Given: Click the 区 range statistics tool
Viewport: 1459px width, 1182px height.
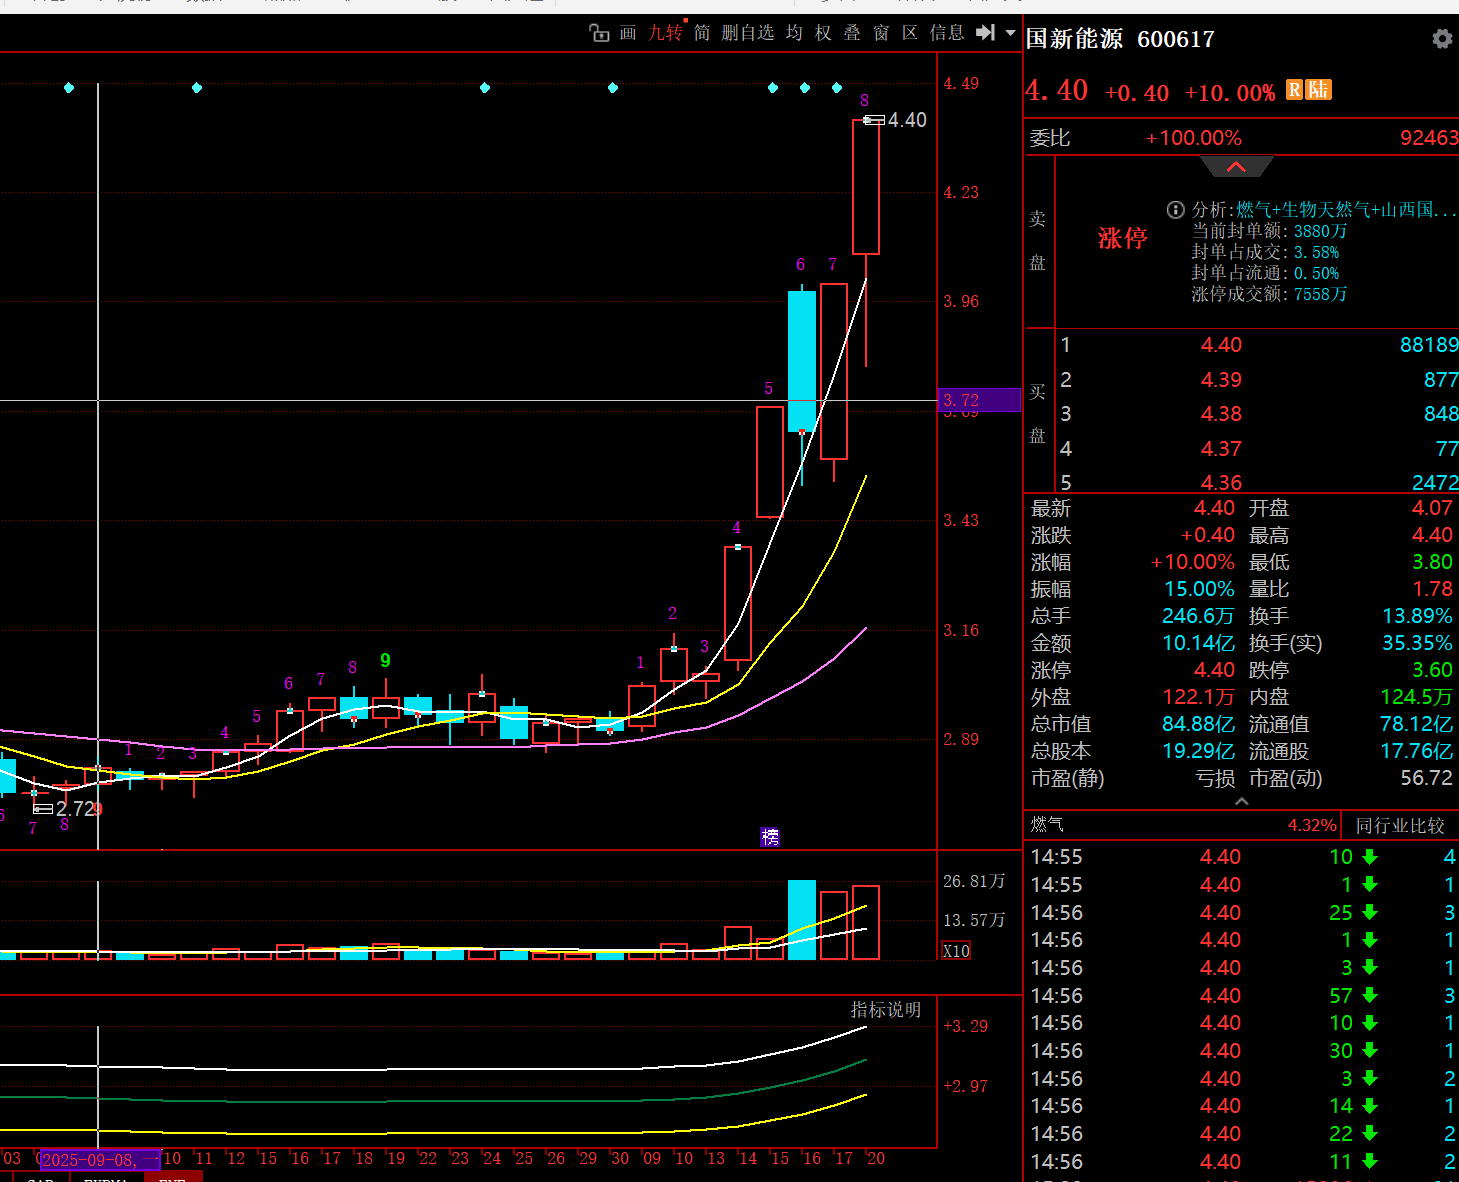Looking at the screenshot, I should (910, 33).
